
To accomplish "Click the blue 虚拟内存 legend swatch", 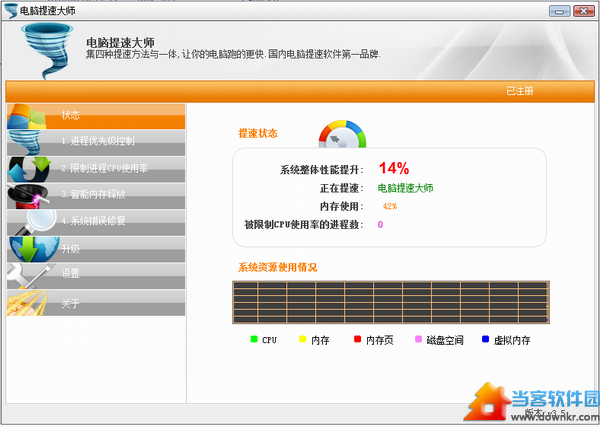I will tap(486, 339).
